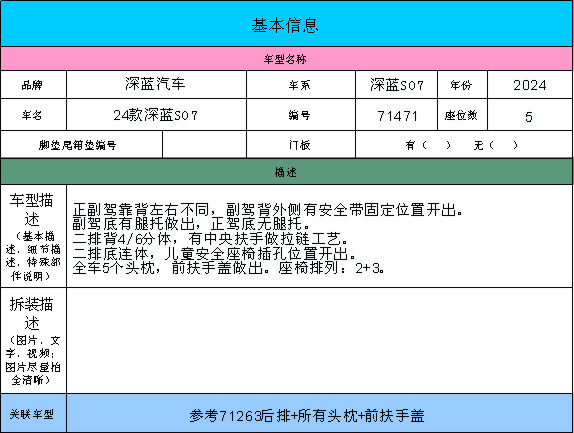Select the 24款深蓝S07 car name cell
574x433 pixels.
click(x=156, y=115)
